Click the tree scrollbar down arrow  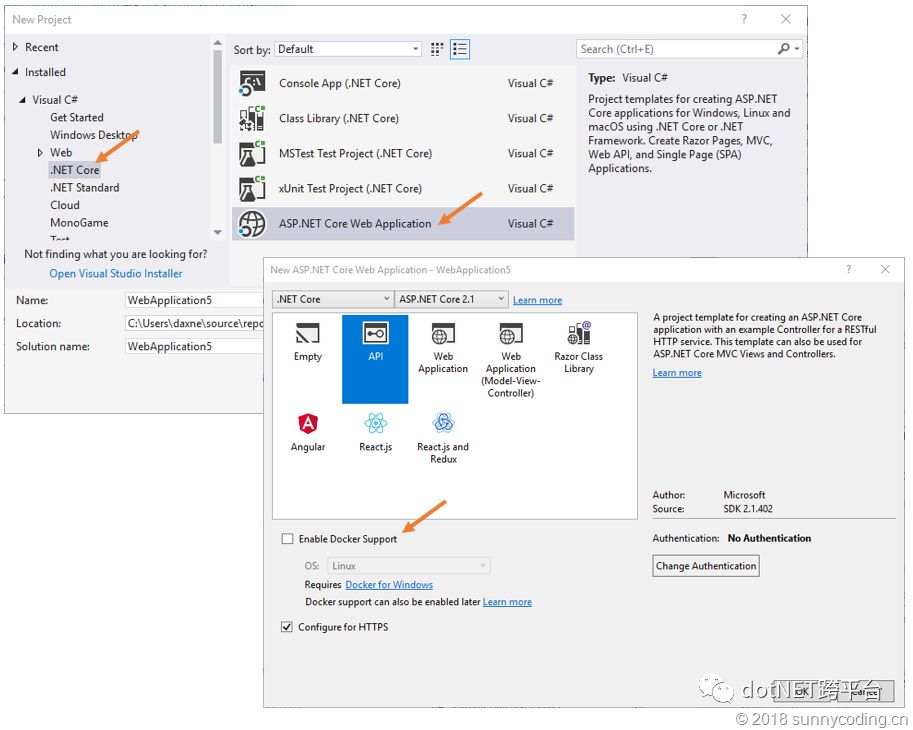click(217, 232)
